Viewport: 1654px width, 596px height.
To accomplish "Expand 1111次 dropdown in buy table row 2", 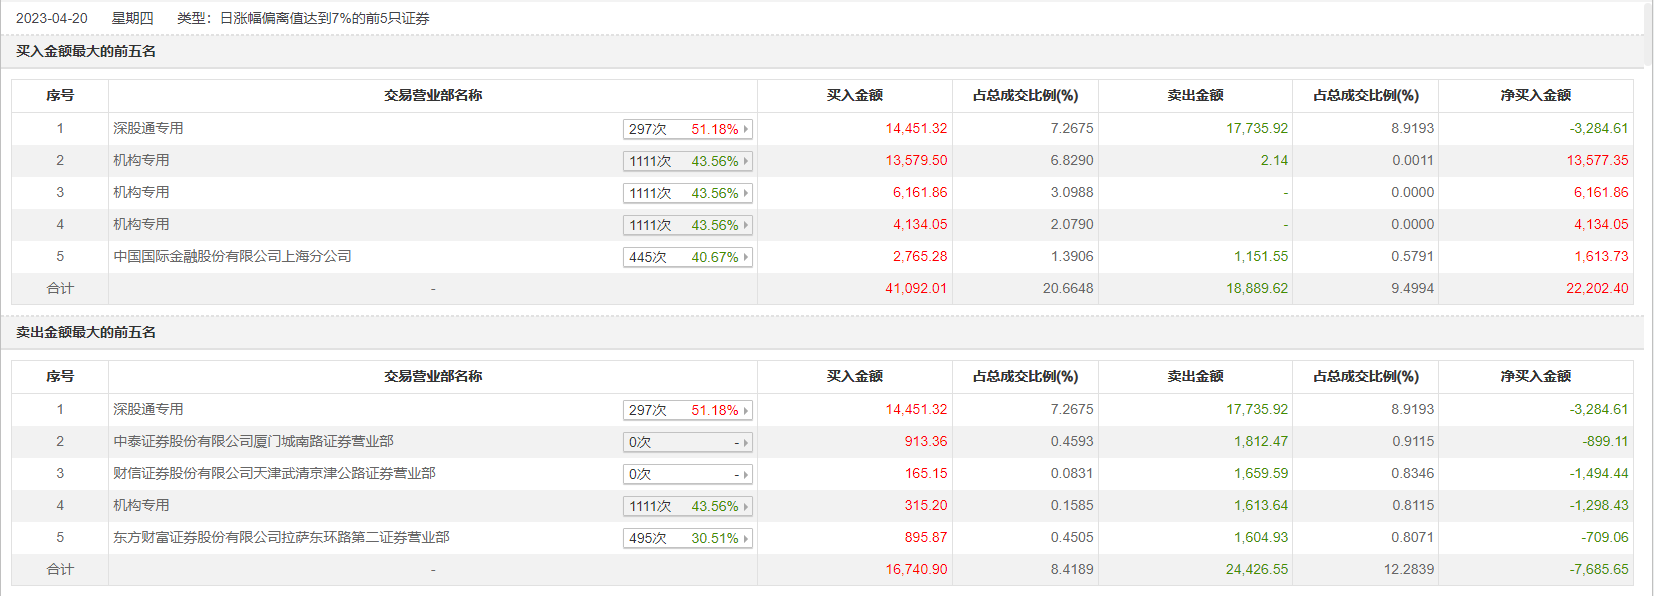I will 745,161.
